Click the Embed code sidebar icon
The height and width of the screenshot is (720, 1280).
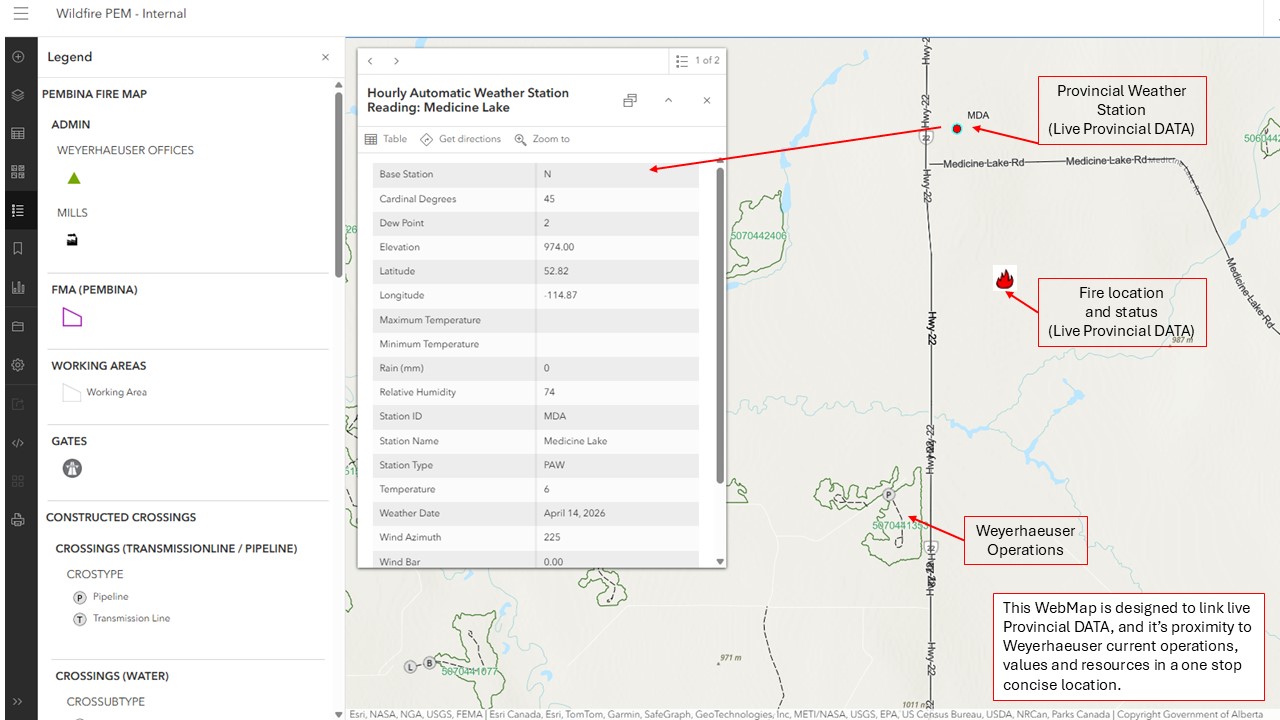(18, 442)
